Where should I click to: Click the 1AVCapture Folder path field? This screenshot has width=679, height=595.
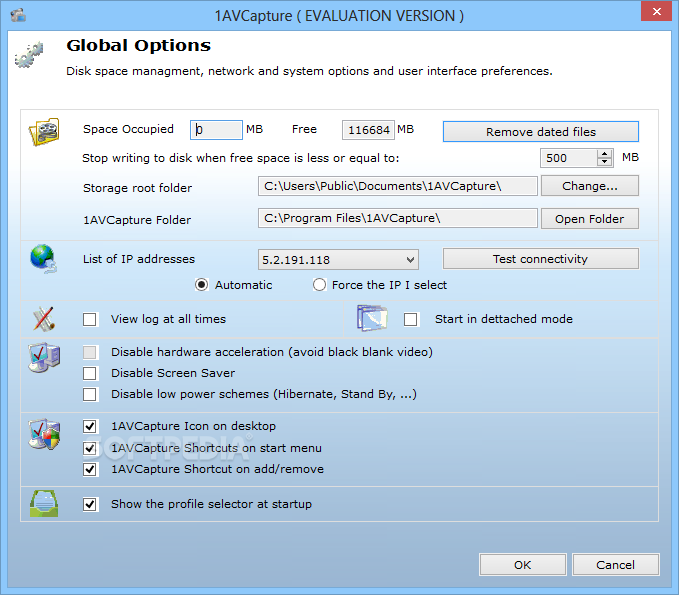[x=398, y=218]
